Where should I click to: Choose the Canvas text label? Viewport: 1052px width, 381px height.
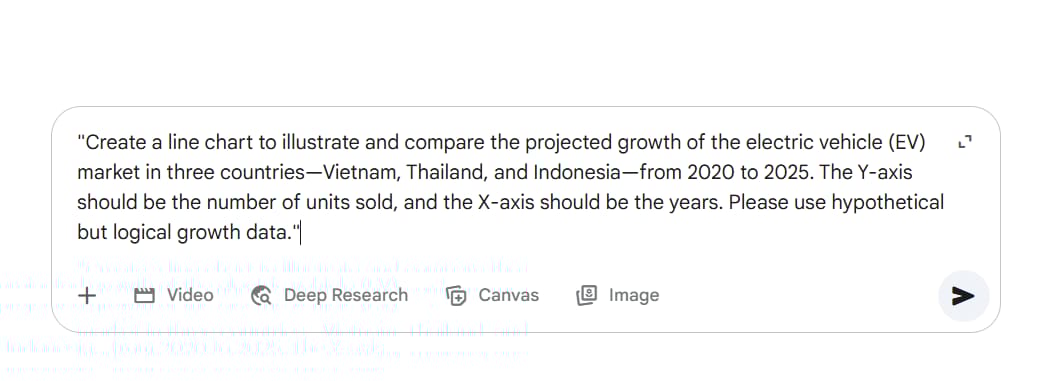click(509, 295)
